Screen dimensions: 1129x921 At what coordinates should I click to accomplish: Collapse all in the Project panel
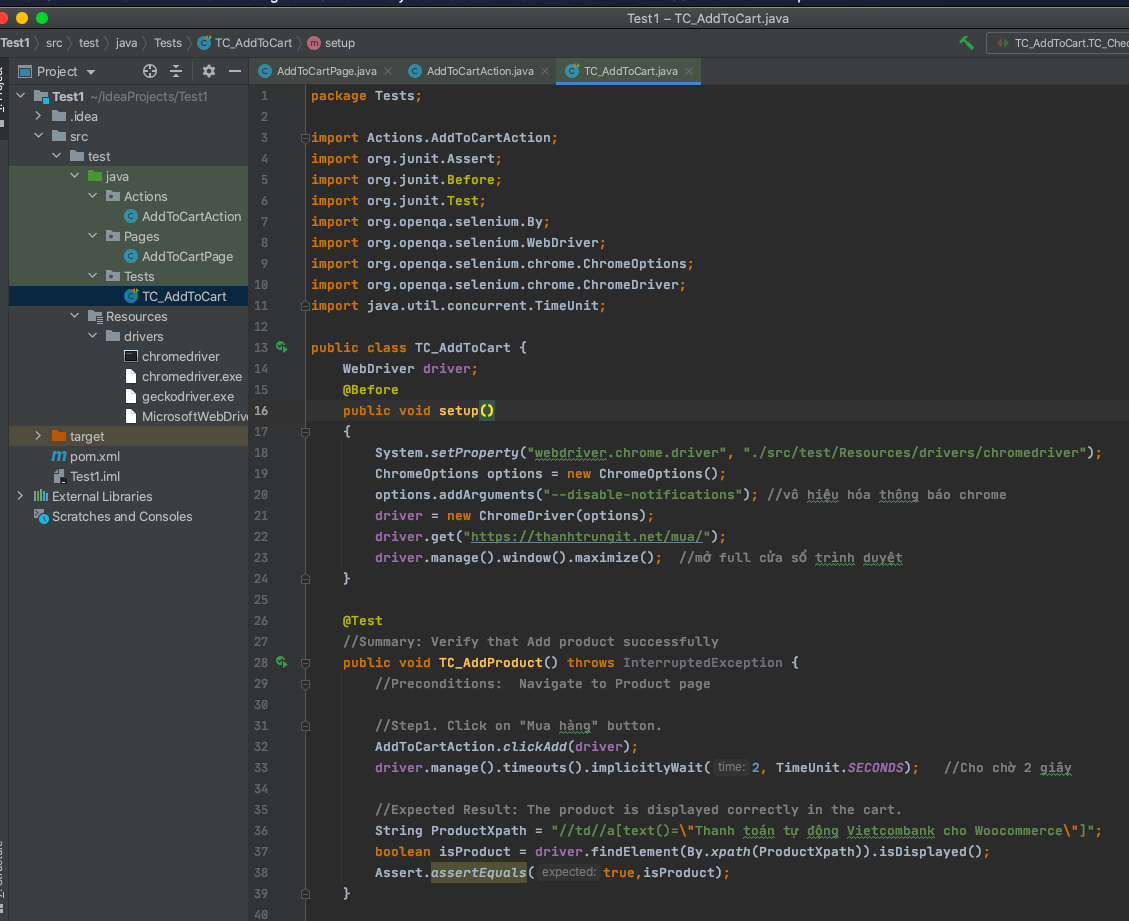176,71
